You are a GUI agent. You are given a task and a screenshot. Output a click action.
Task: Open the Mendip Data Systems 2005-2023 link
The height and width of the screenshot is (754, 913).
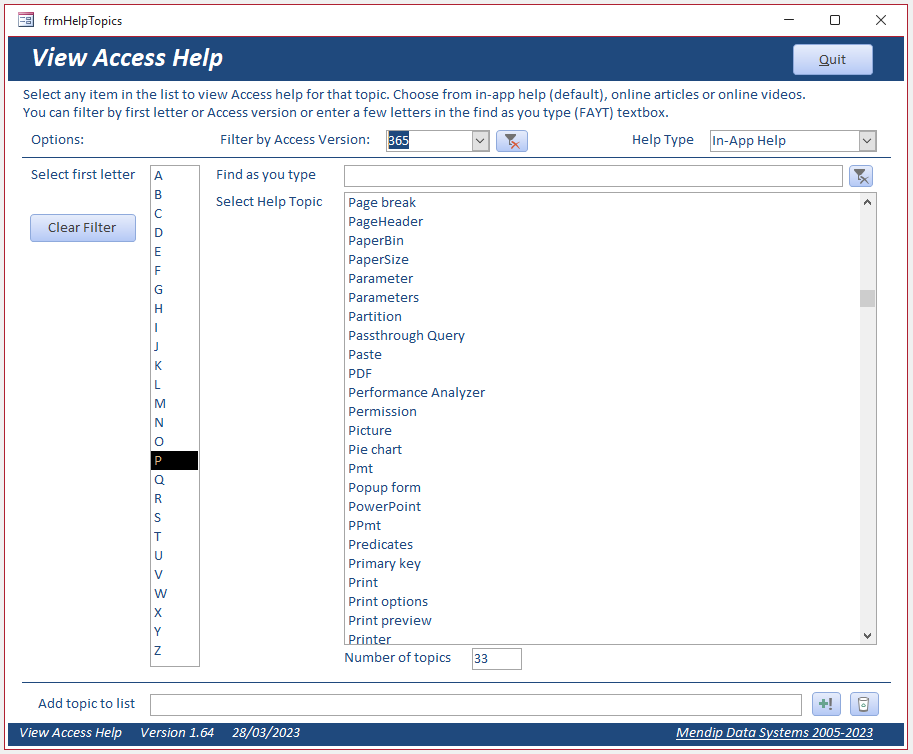pyautogui.click(x=774, y=732)
